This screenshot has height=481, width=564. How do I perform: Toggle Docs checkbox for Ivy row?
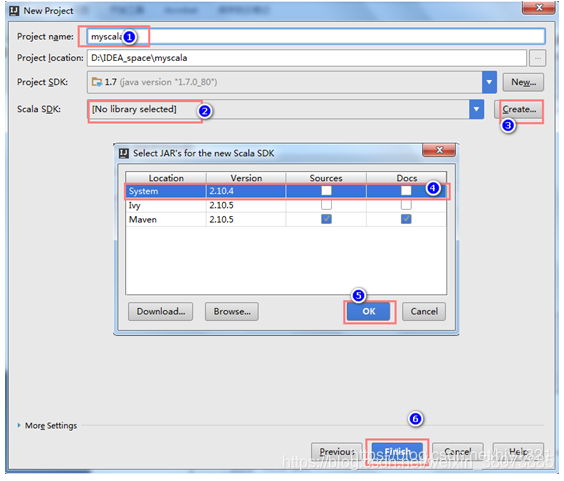406,205
